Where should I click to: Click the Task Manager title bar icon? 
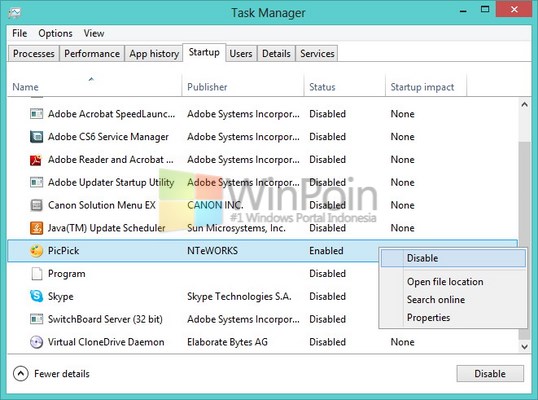click(15, 13)
